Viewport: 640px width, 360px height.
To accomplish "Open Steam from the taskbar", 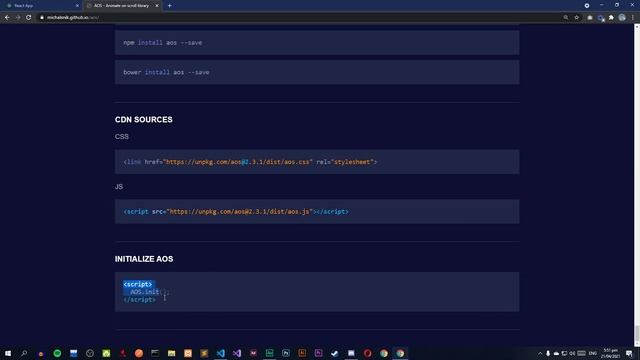I will (335, 353).
